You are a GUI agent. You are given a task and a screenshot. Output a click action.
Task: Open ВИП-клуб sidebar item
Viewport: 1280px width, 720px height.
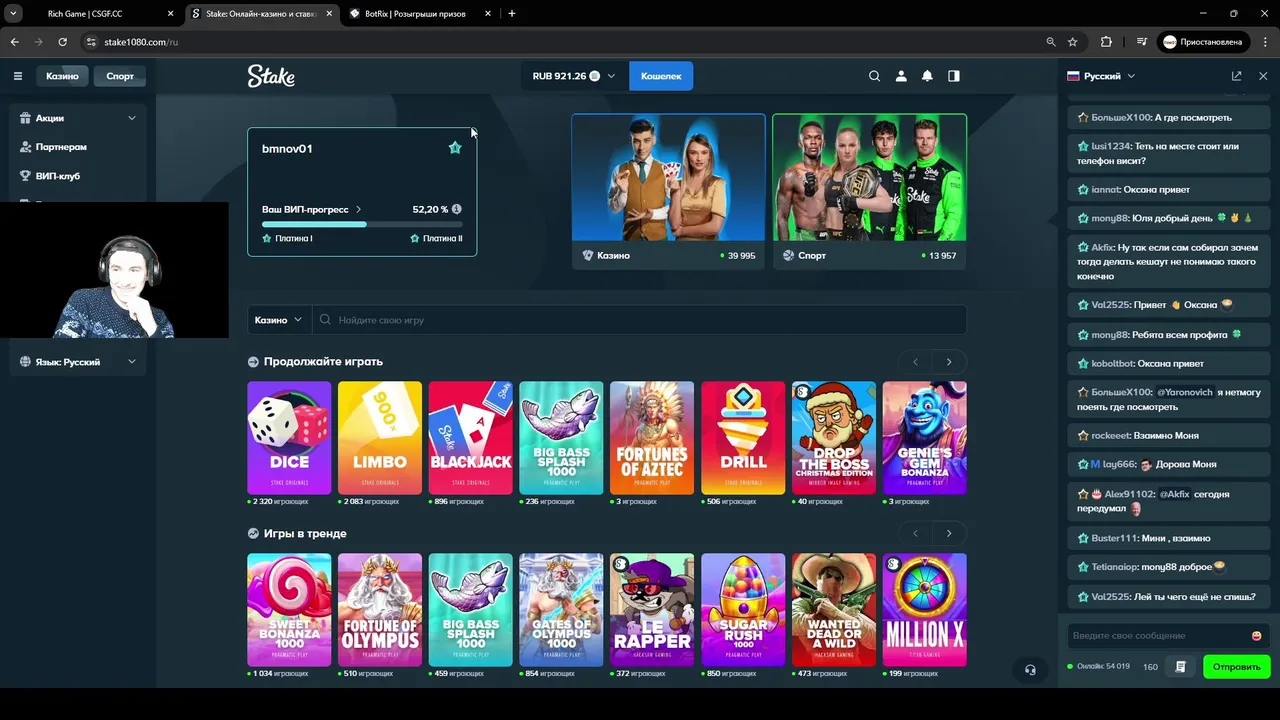click(x=78, y=176)
